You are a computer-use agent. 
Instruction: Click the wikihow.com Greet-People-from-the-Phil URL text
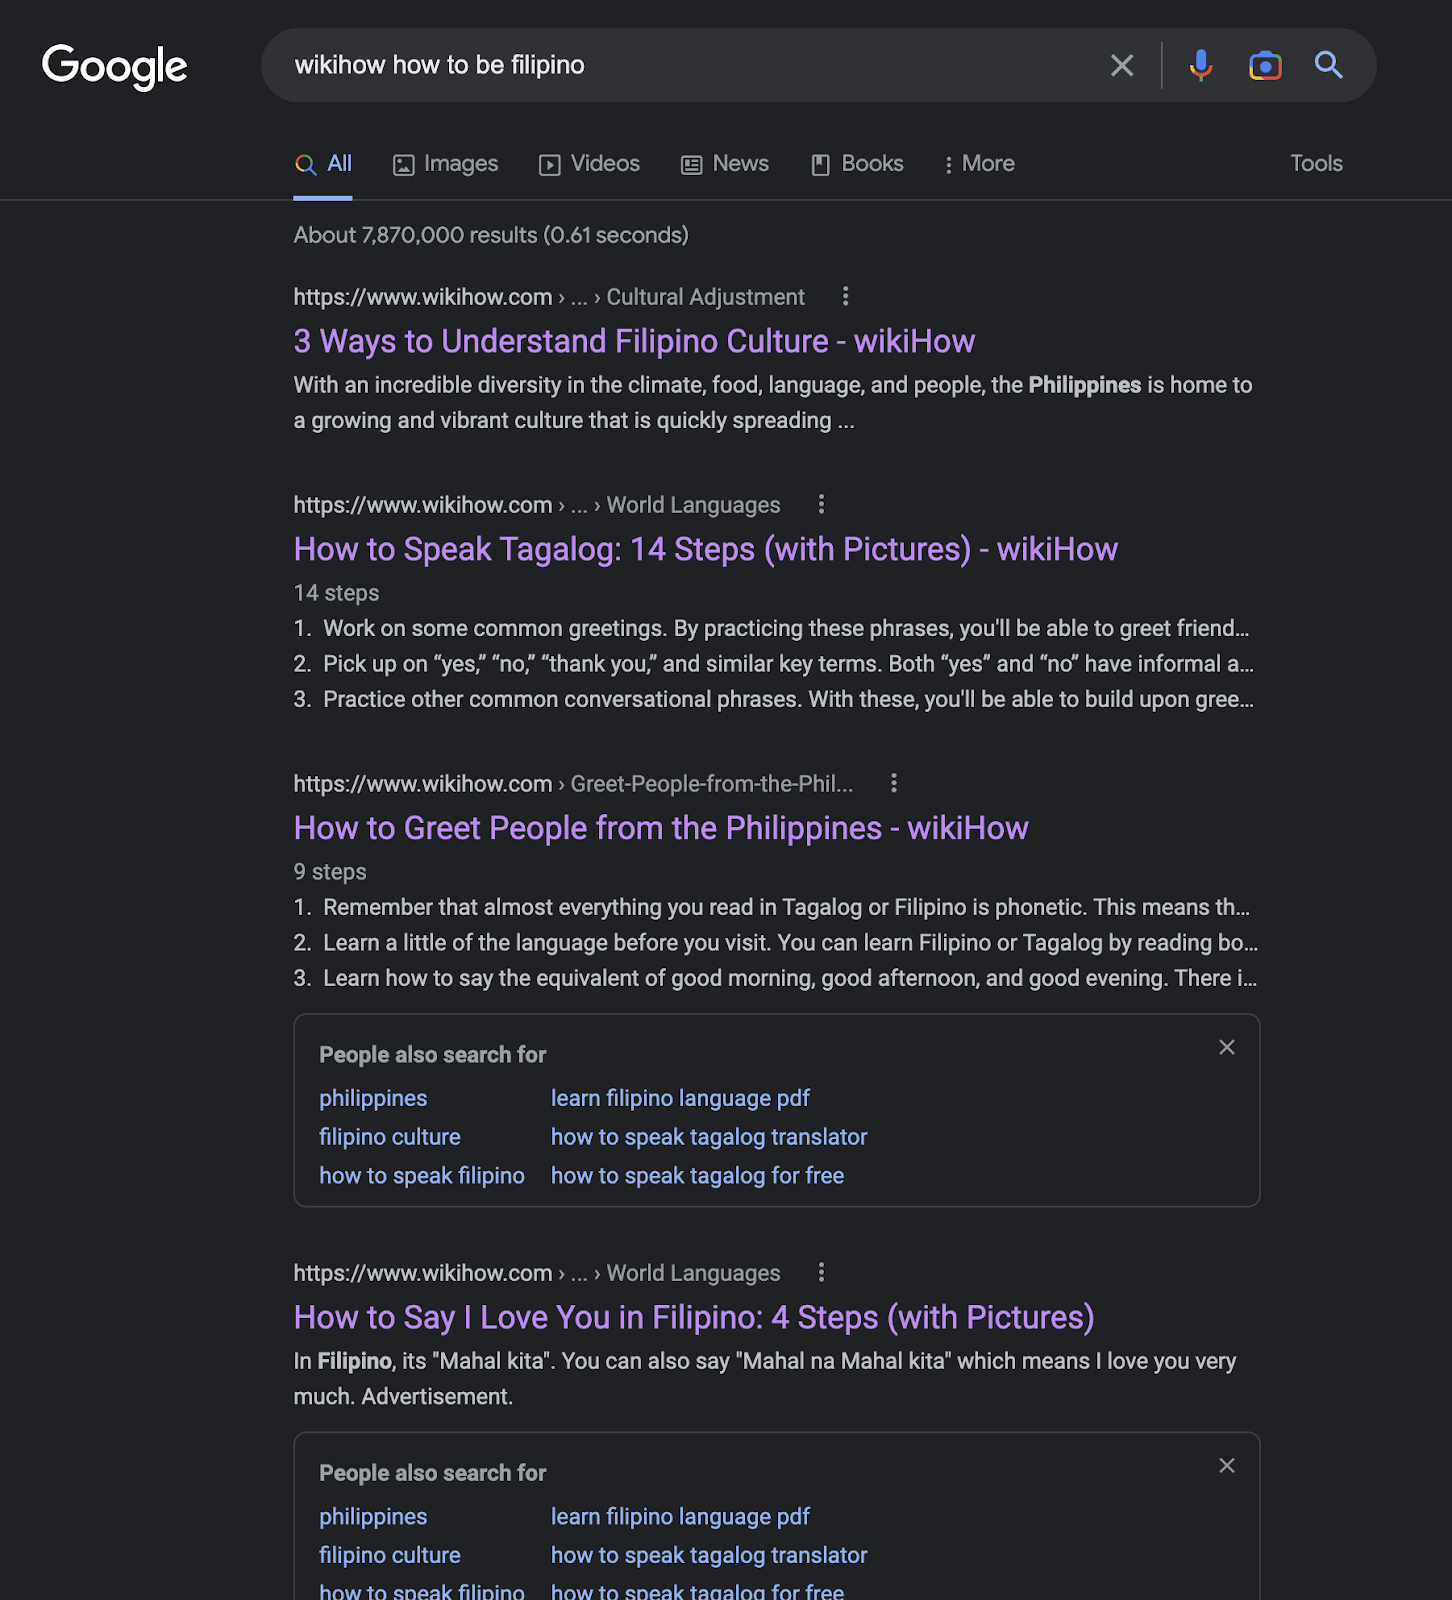point(573,784)
